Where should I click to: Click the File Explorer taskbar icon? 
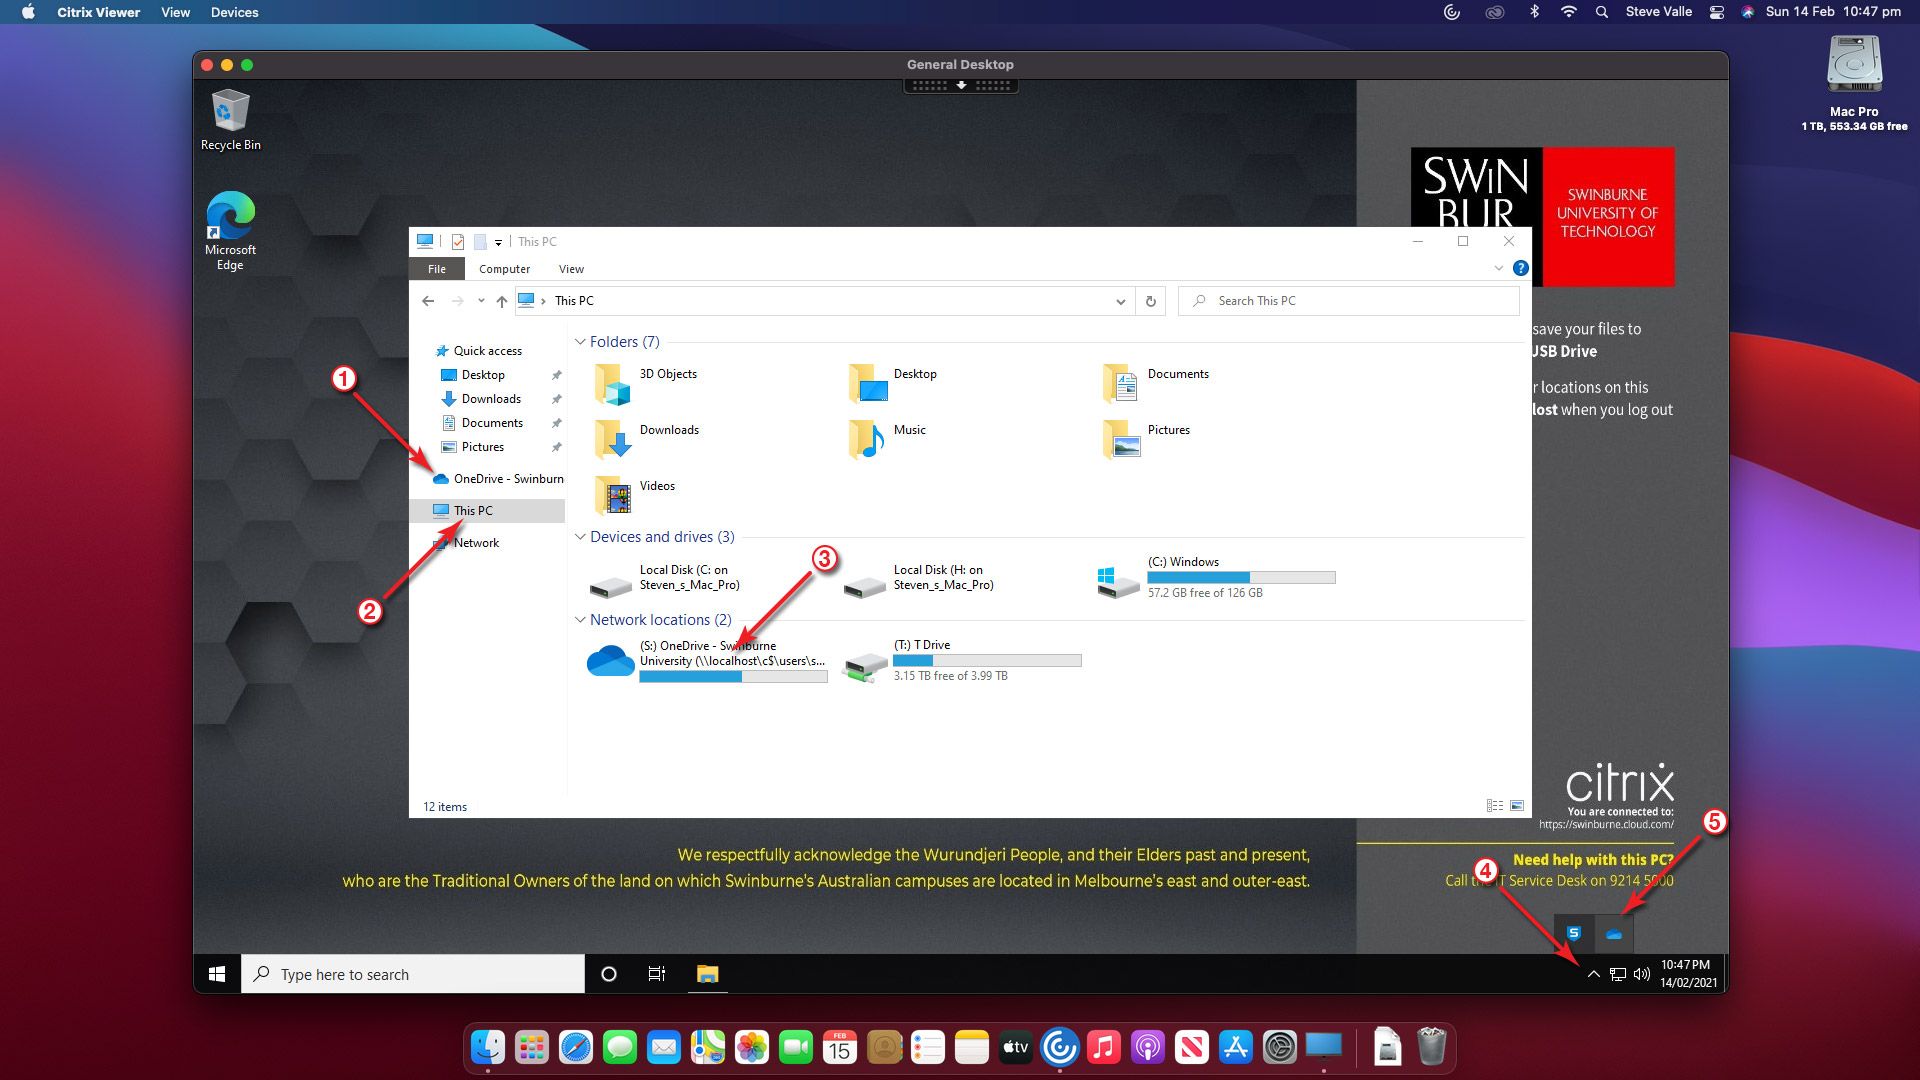point(707,974)
